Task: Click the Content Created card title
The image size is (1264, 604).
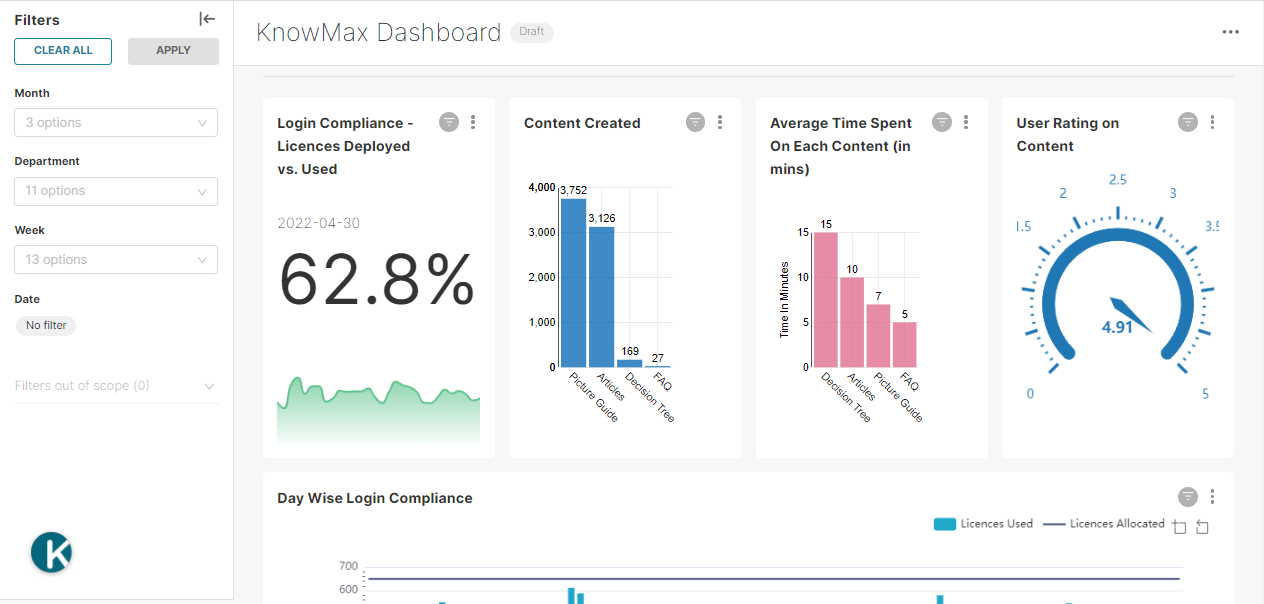Action: click(x=582, y=123)
